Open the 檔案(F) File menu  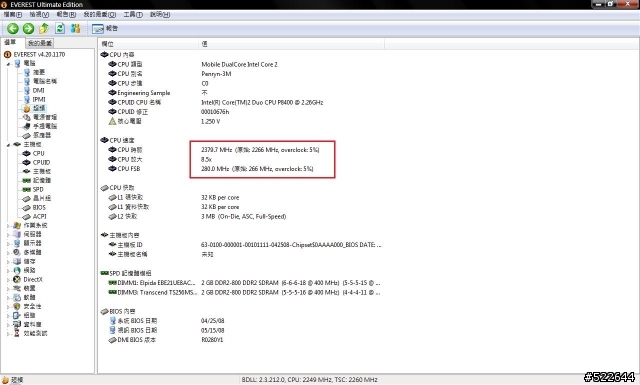[13, 14]
